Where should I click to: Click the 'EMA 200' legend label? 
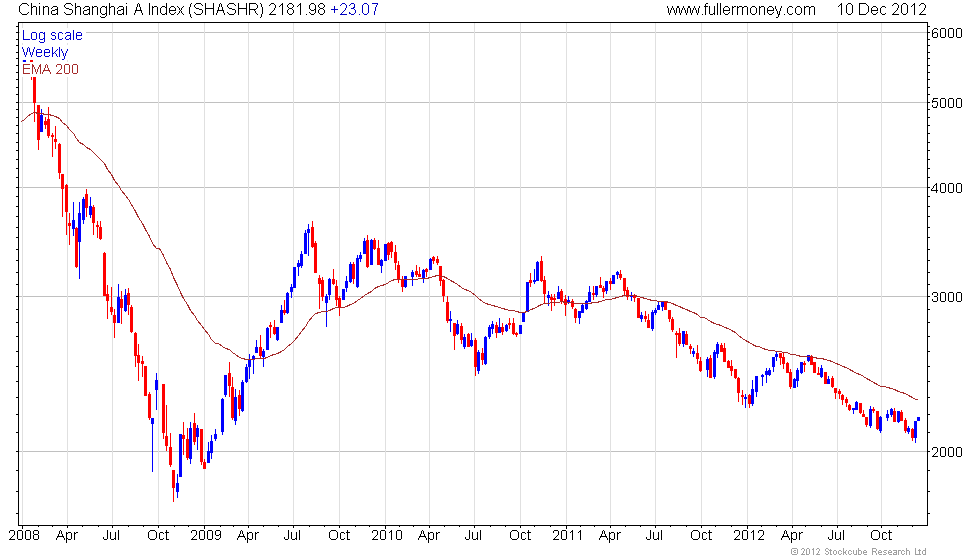click(x=51, y=69)
